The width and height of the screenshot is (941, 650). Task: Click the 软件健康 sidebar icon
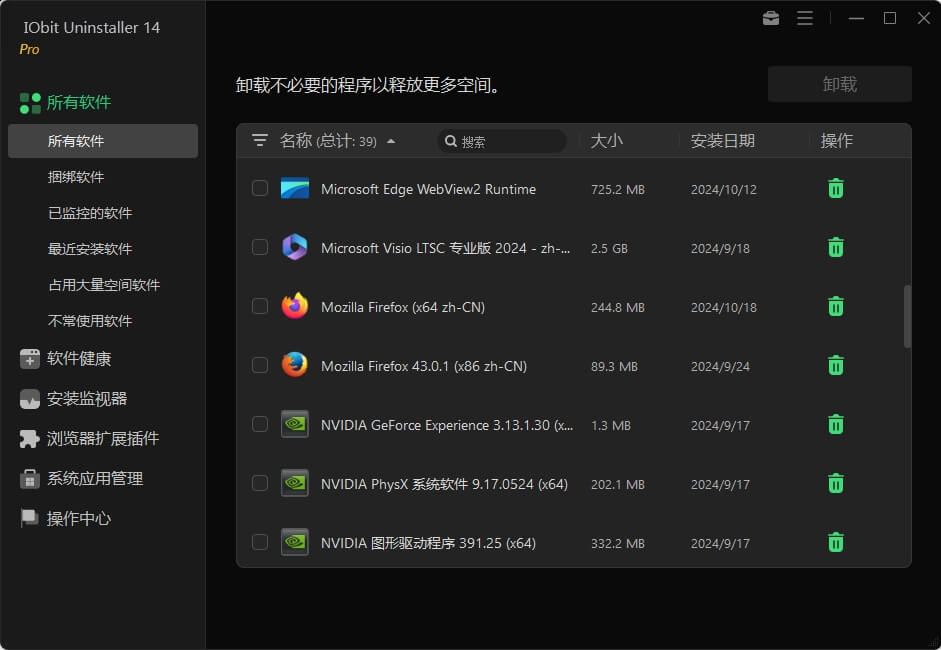tap(29, 358)
